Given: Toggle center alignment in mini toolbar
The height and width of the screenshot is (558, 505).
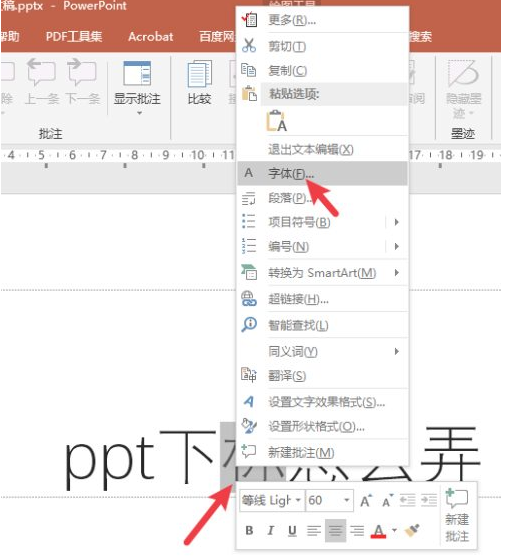Looking at the screenshot, I should click(x=335, y=531).
